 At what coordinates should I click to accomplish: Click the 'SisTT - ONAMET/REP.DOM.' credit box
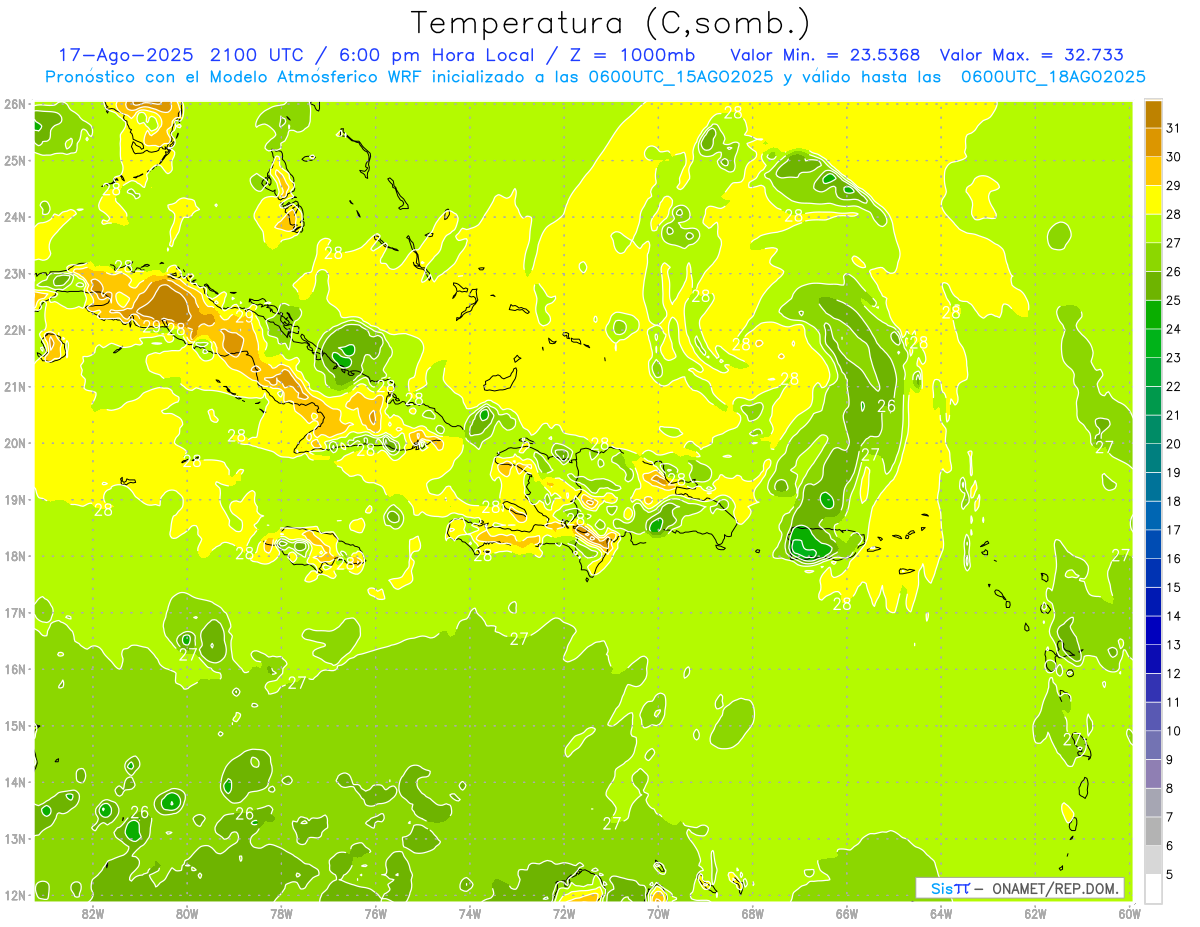click(1021, 888)
